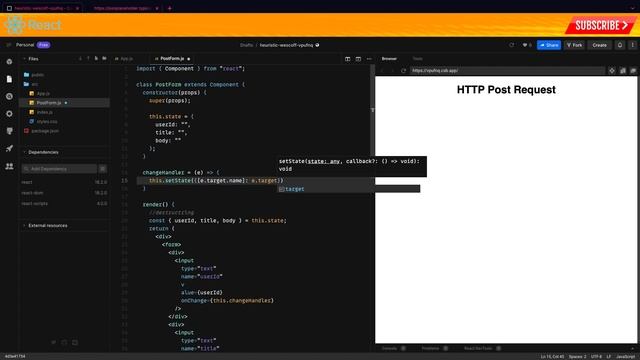The image size is (640, 360).
Task: Click the JavaScript language mode in status bar
Action: click(625, 357)
